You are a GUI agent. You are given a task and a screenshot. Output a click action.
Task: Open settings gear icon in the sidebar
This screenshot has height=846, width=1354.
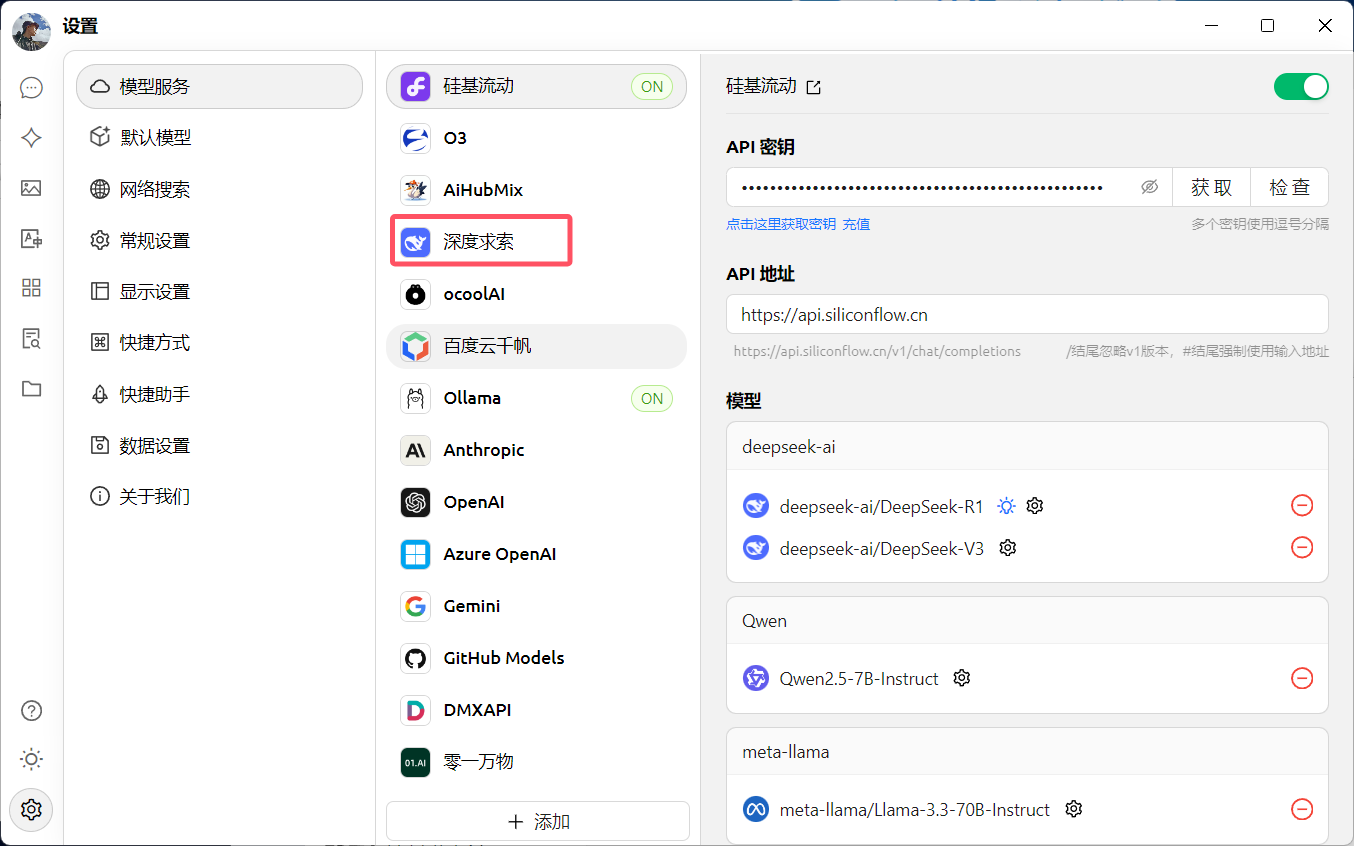pyautogui.click(x=31, y=809)
